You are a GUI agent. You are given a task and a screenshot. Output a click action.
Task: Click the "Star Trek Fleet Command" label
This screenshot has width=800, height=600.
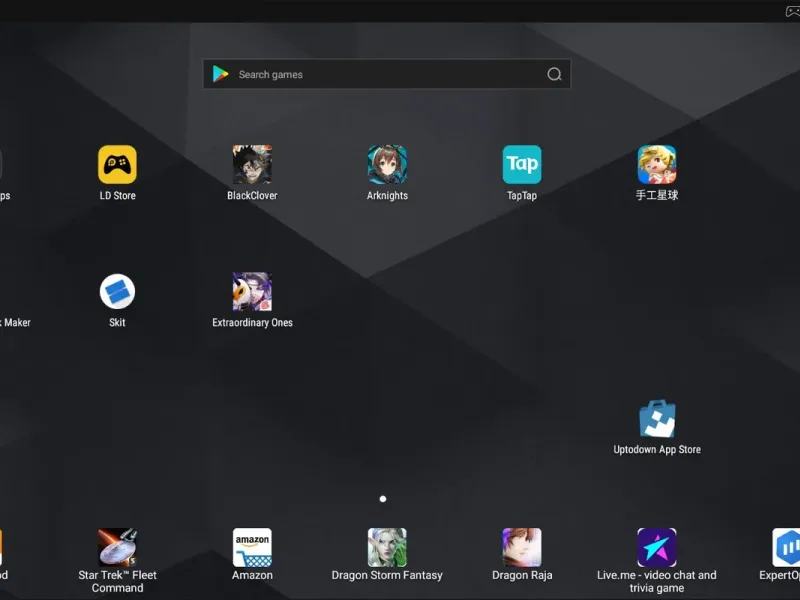pos(117,582)
